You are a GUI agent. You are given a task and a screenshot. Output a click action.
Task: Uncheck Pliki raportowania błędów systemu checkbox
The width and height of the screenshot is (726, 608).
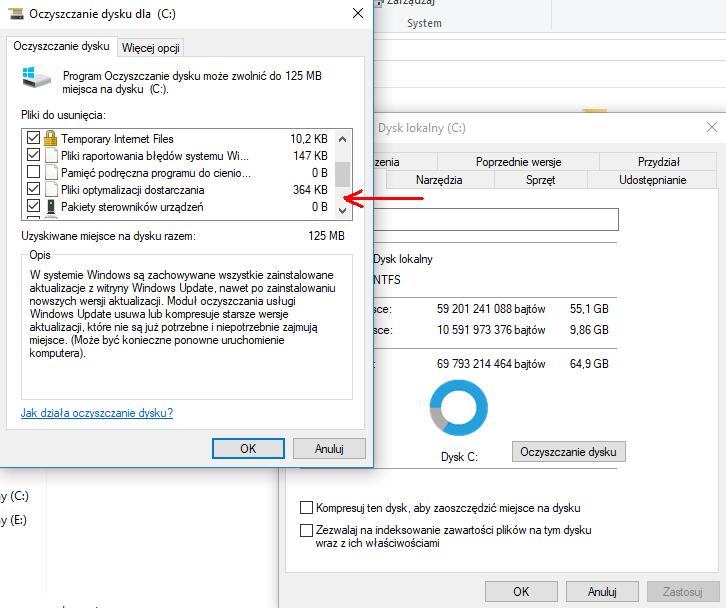click(x=33, y=155)
